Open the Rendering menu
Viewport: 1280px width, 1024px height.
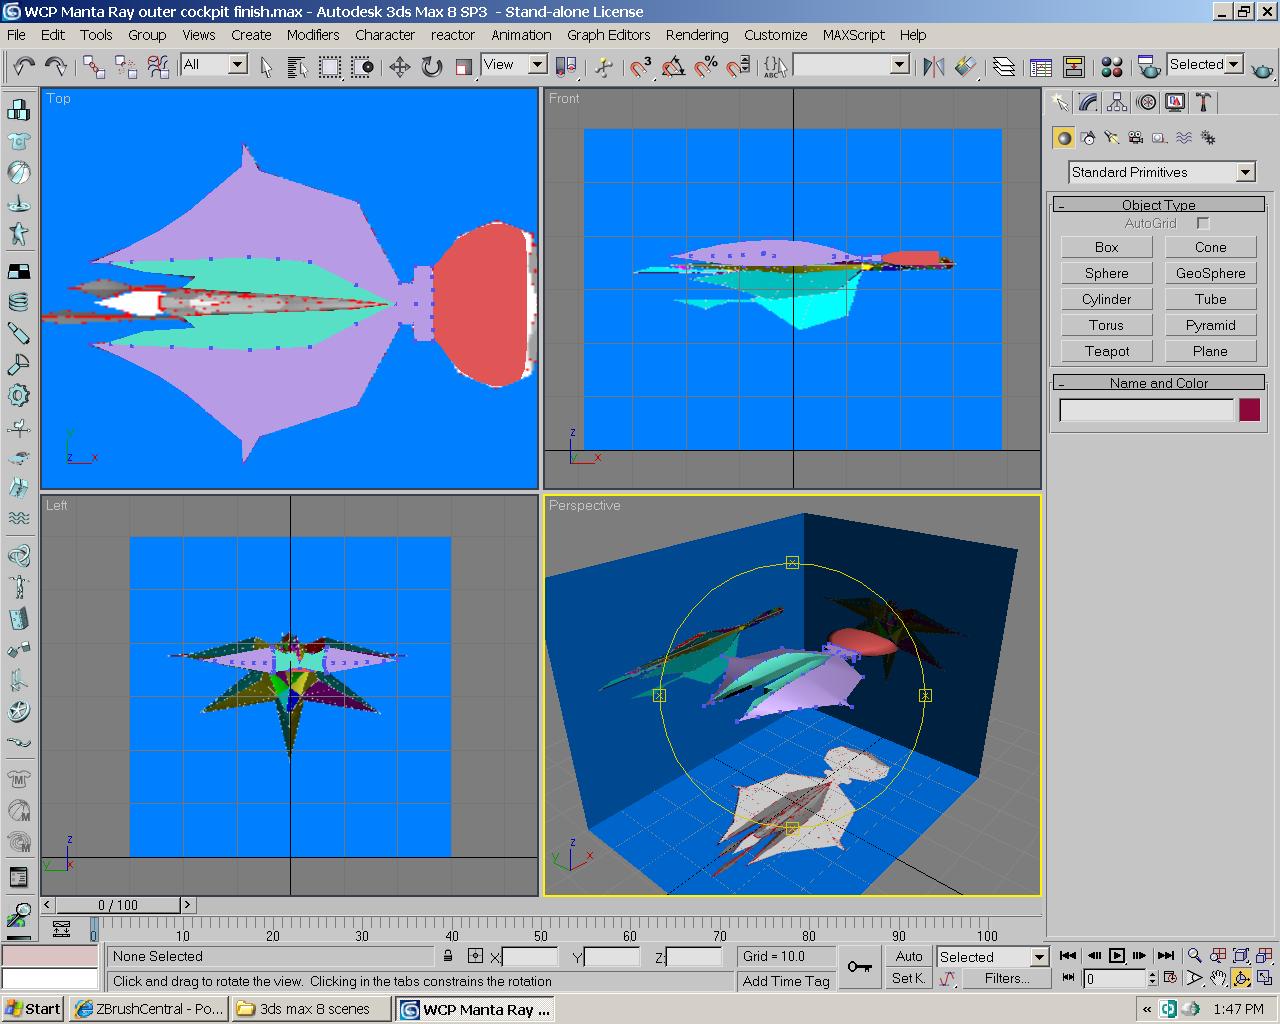pyautogui.click(x=697, y=35)
